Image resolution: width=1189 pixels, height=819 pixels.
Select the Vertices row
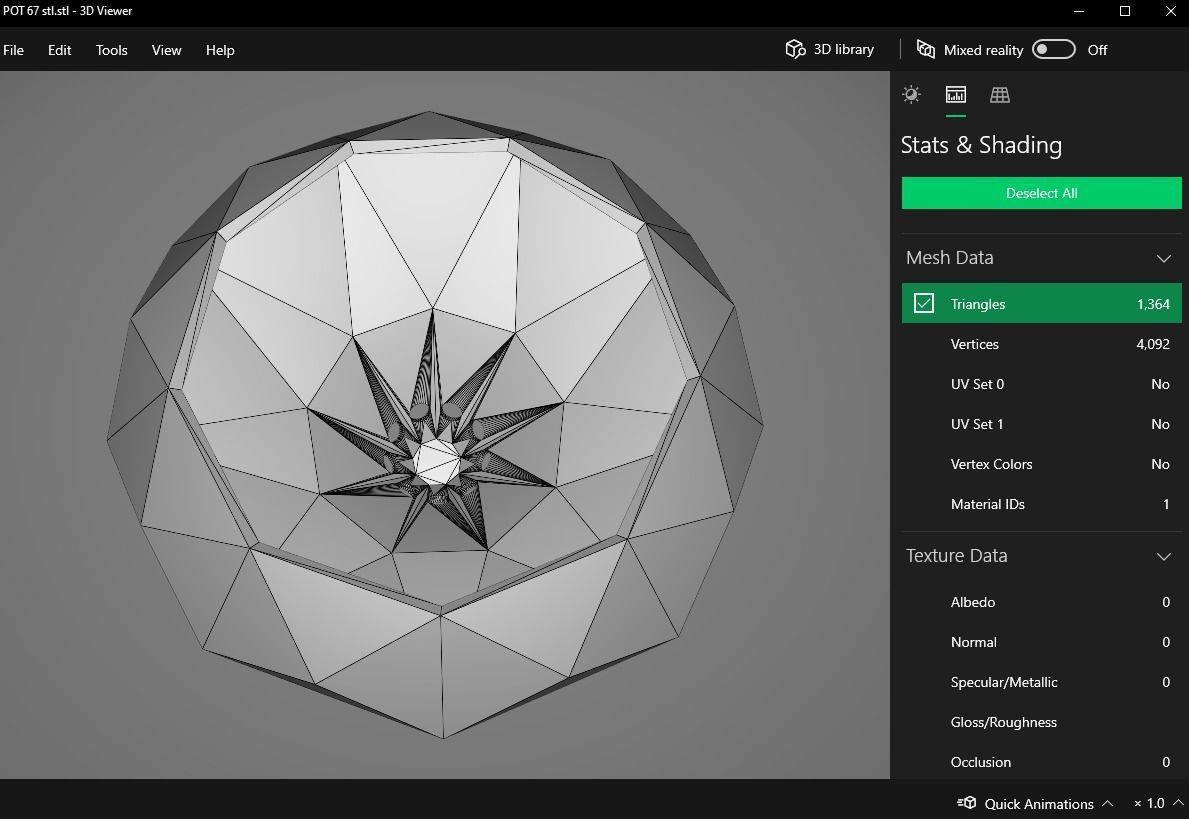[x=1041, y=344]
